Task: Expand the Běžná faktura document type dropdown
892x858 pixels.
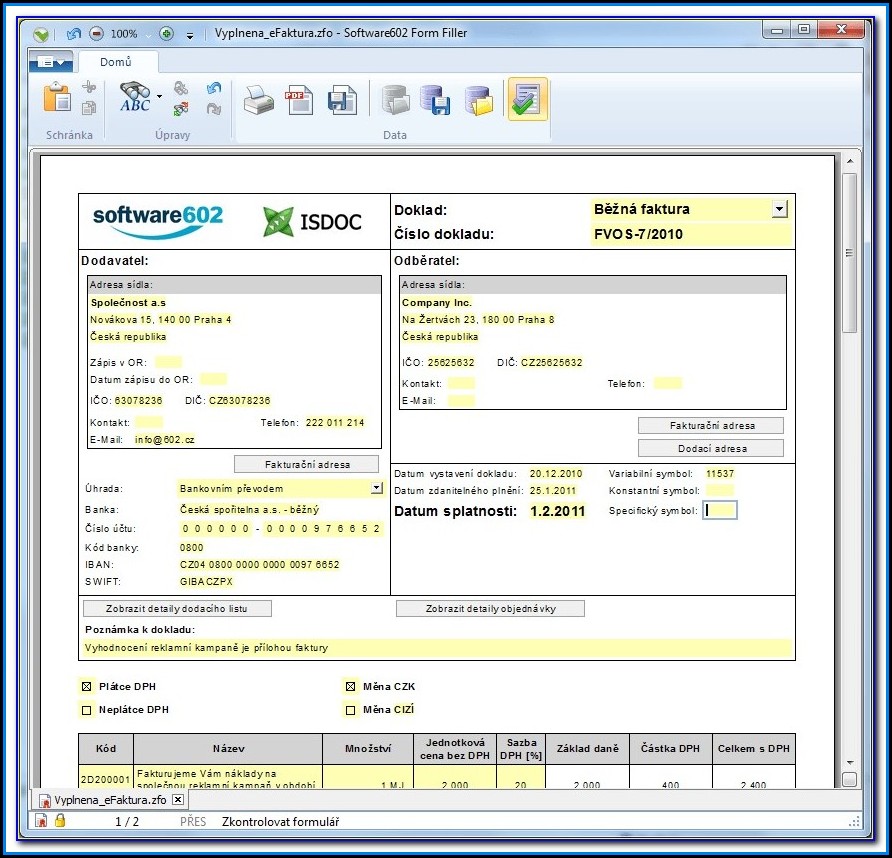Action: 780,209
